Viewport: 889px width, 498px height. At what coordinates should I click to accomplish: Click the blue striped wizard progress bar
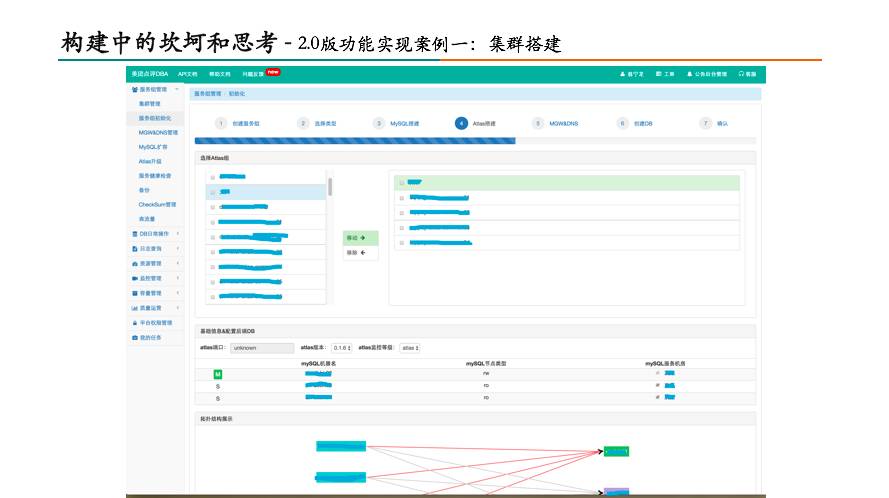(x=355, y=141)
